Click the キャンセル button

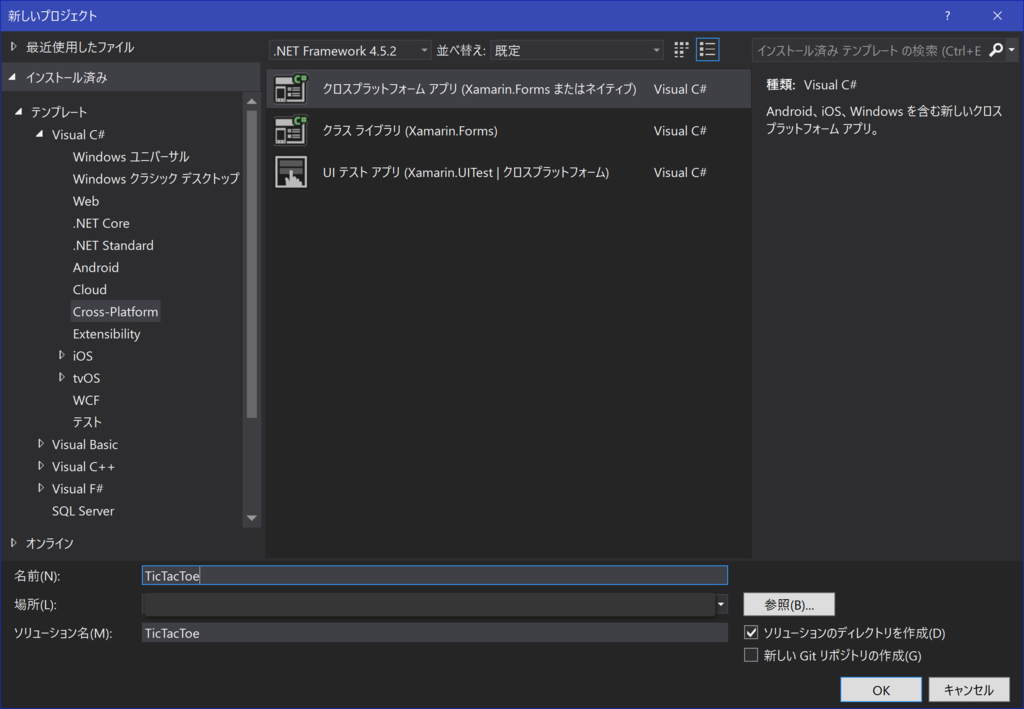click(968, 690)
